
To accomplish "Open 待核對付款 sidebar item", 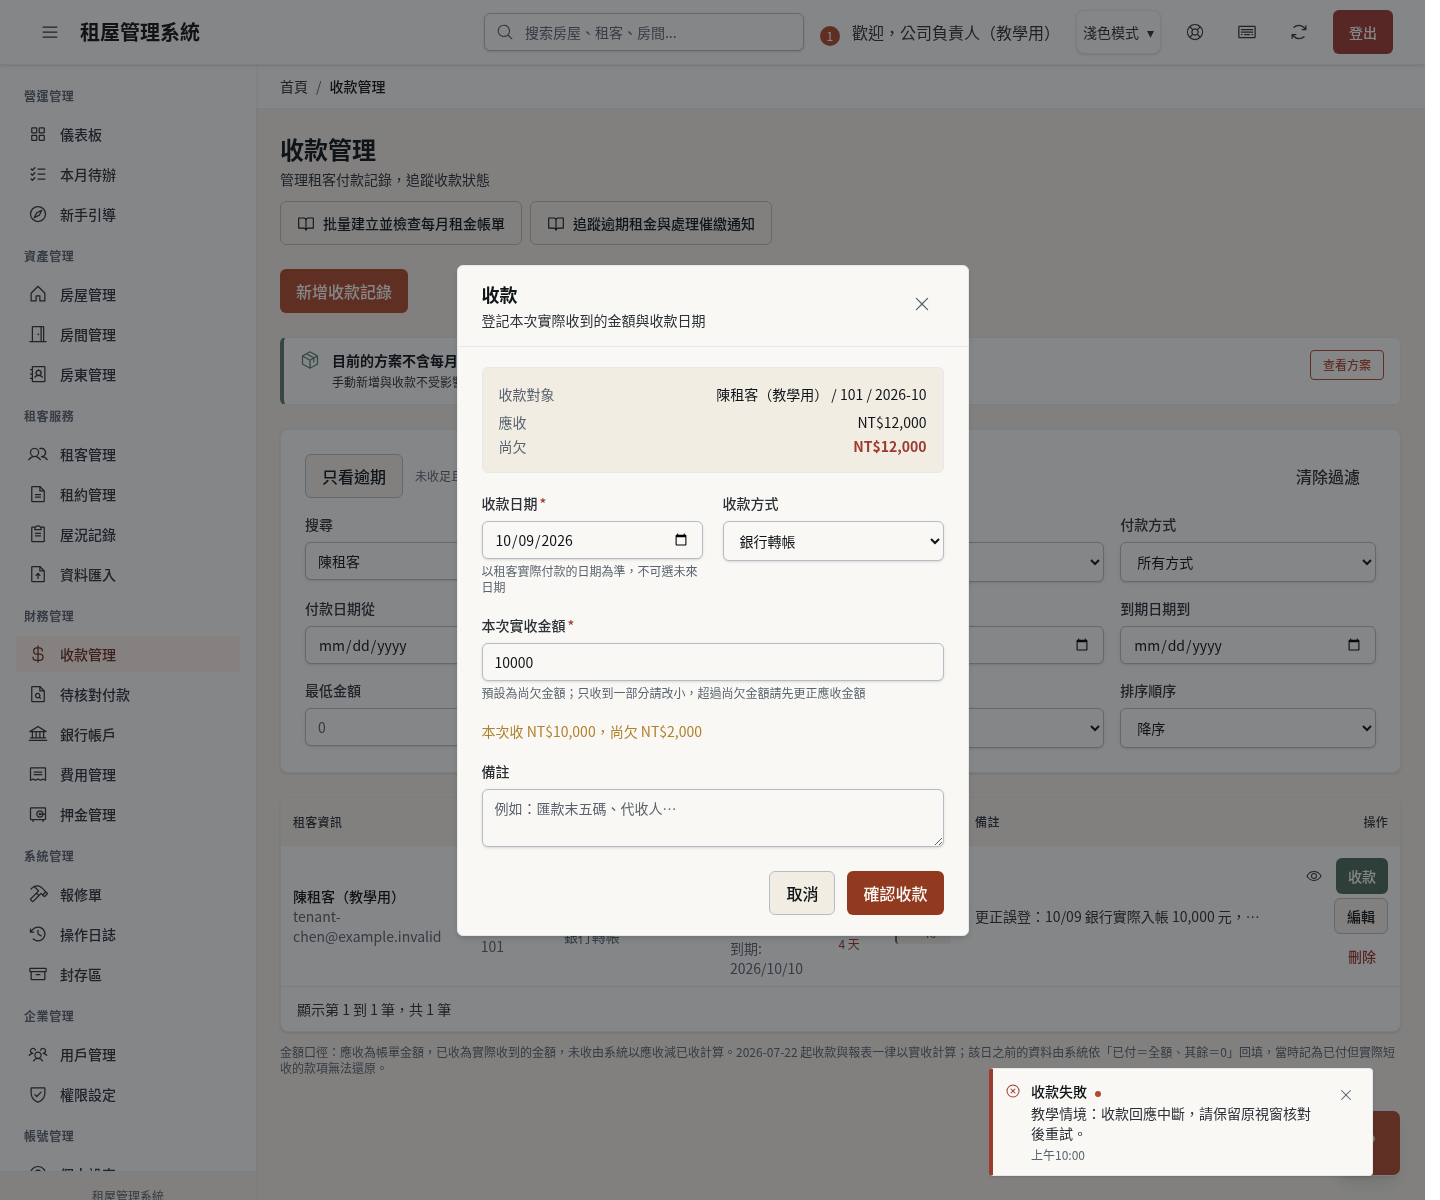I will [x=128, y=695].
